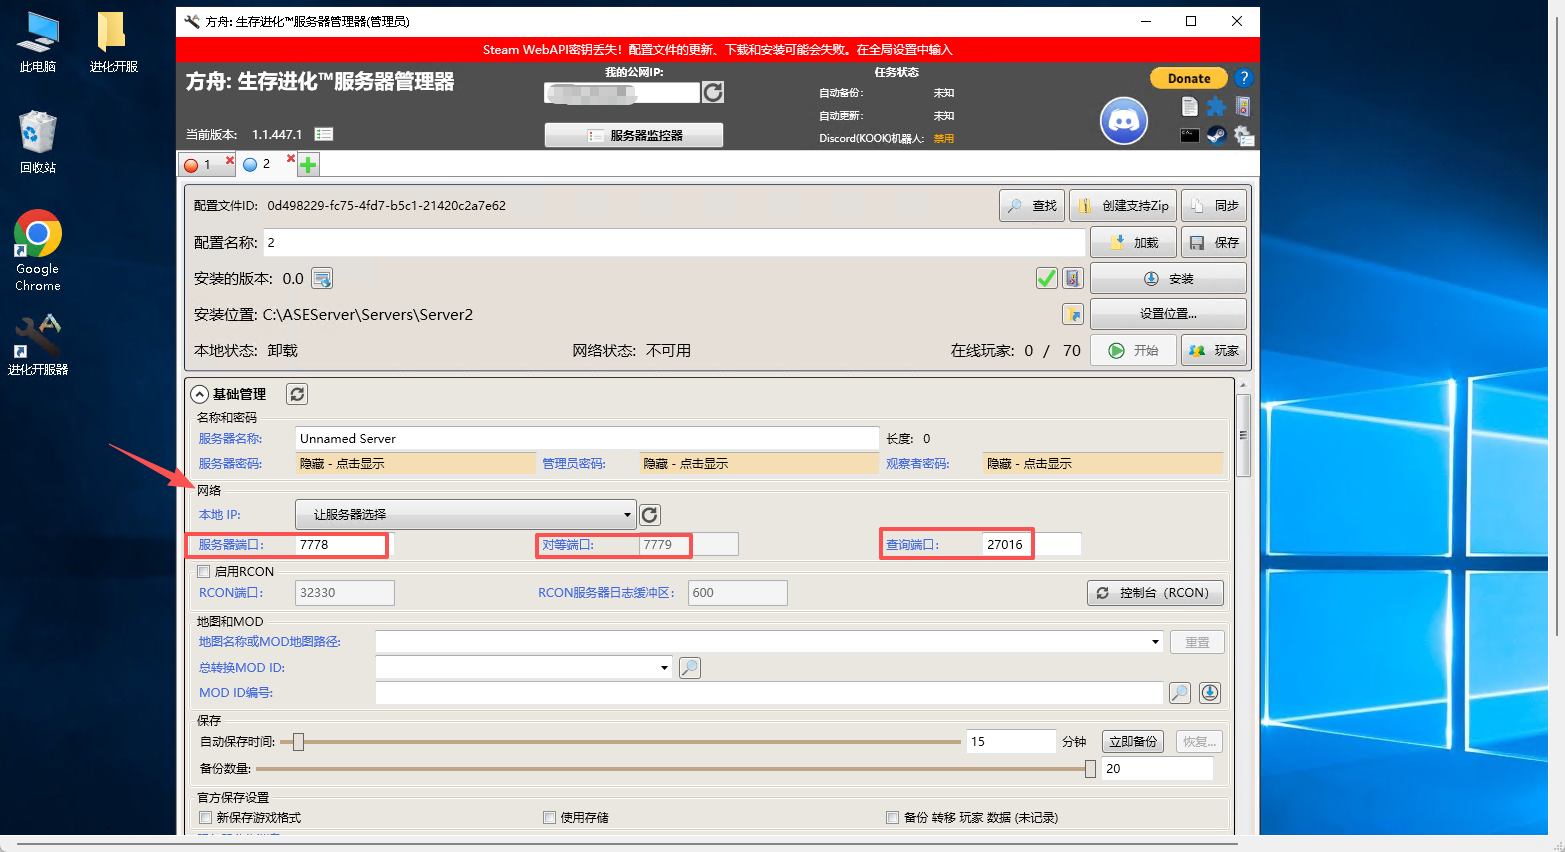Image resolution: width=1565 pixels, height=852 pixels.
Task: Open the Steam icon in header
Action: pyautogui.click(x=1216, y=135)
